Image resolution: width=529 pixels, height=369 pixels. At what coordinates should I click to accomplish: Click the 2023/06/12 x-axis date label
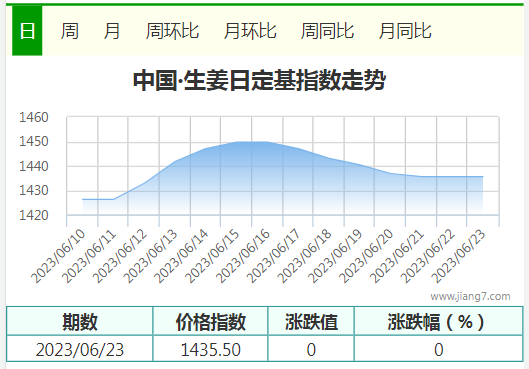click(x=120, y=256)
